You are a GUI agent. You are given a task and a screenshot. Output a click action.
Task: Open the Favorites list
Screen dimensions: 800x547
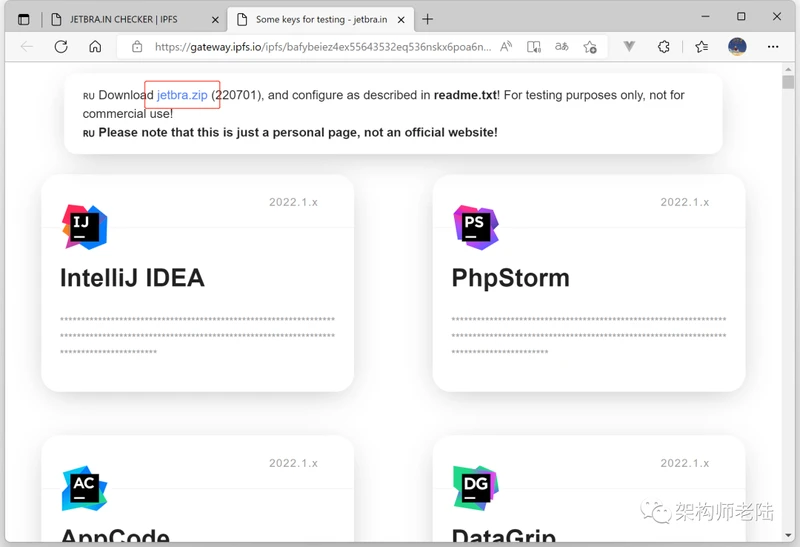(x=702, y=47)
